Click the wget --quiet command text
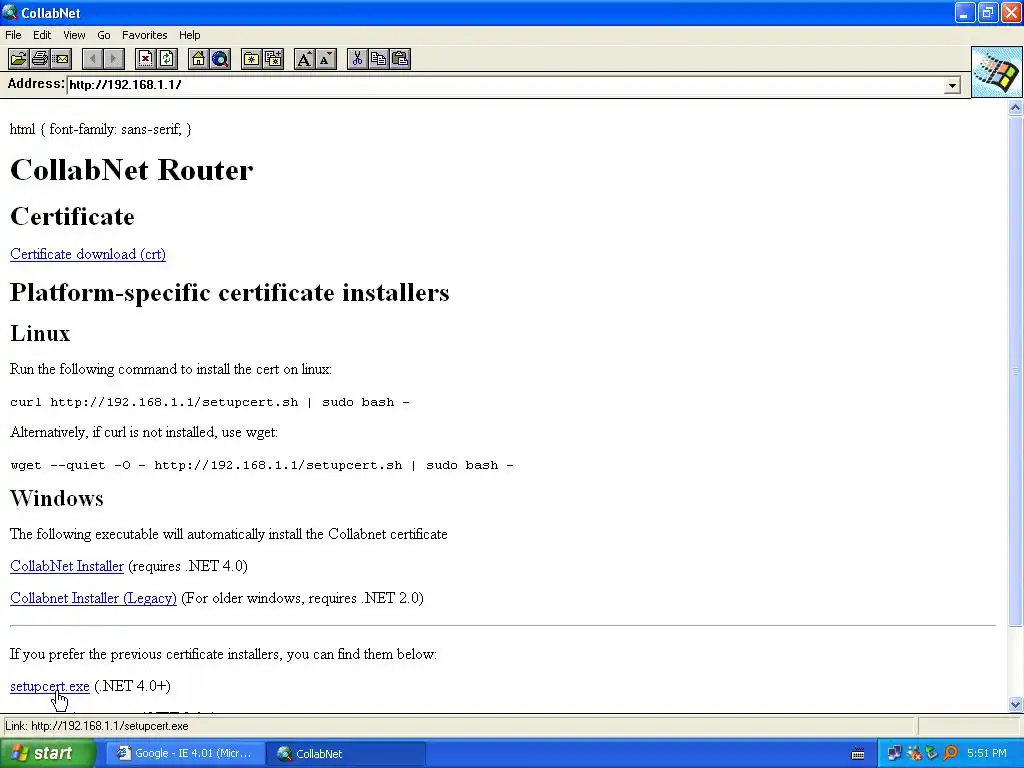This screenshot has height=768, width=1024. click(x=262, y=466)
